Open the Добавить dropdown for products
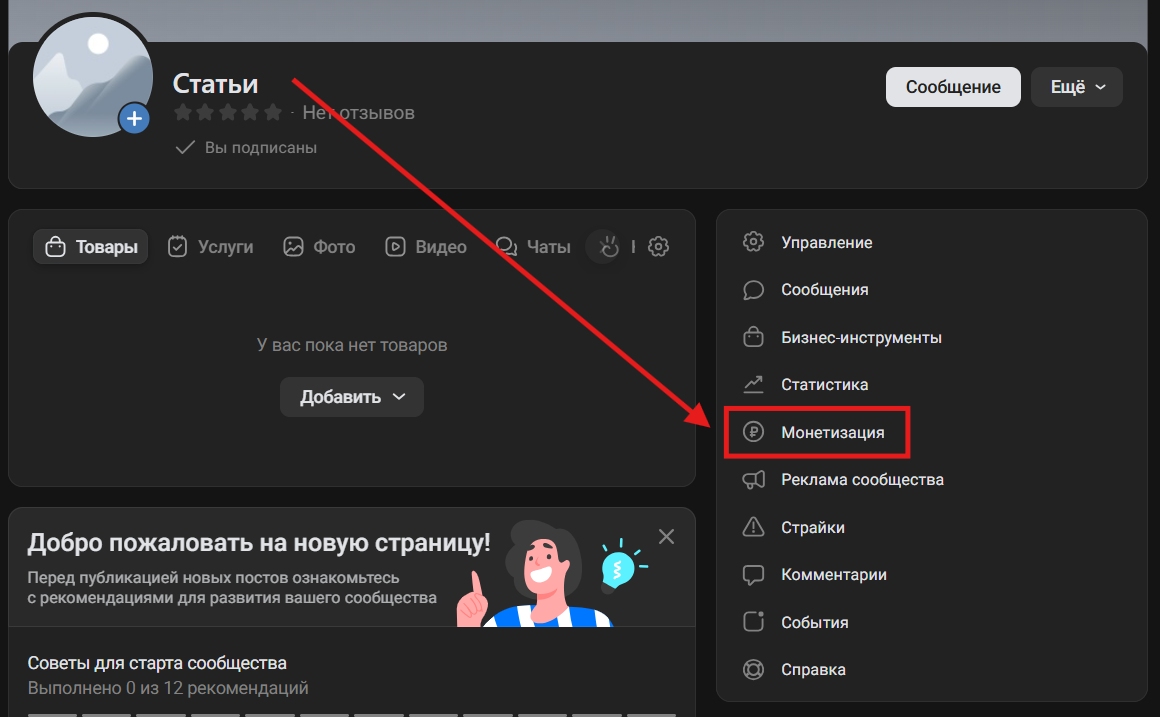Screen dimensions: 1160x717 pyautogui.click(x=352, y=397)
